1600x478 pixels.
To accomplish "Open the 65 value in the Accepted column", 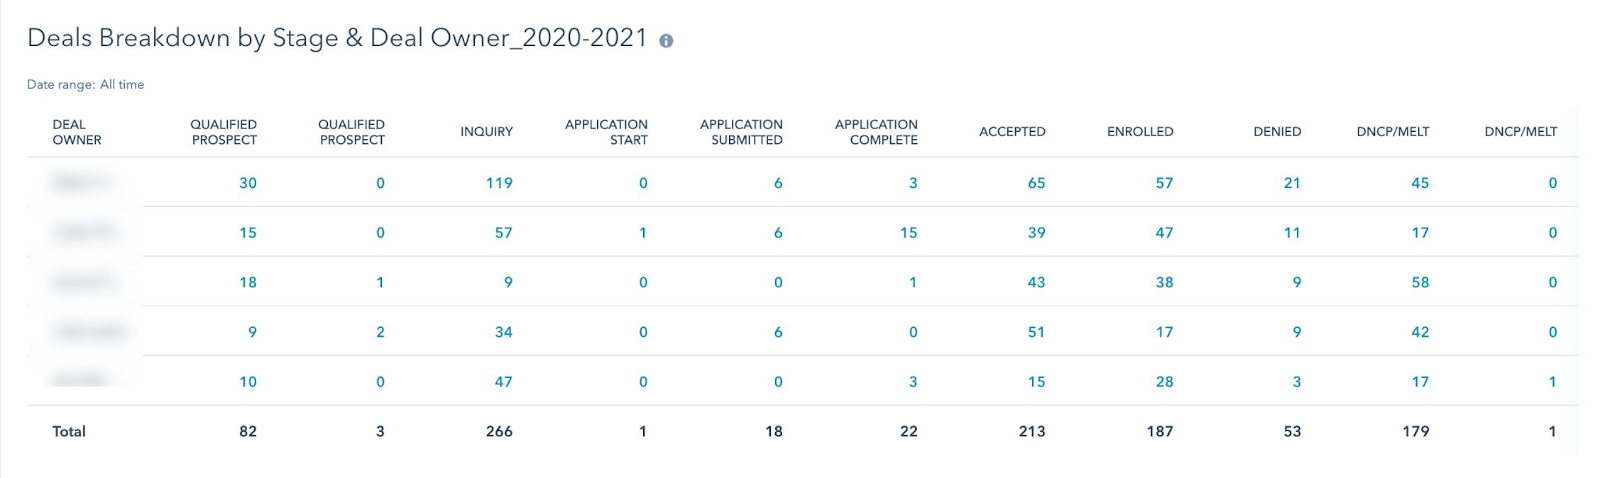I will coord(1036,183).
